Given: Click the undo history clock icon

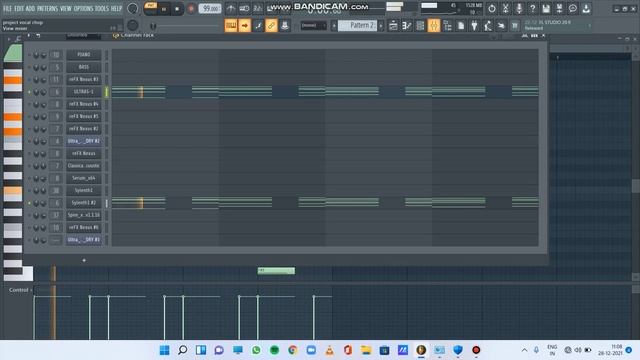Looking at the screenshot, I should pos(492,9).
